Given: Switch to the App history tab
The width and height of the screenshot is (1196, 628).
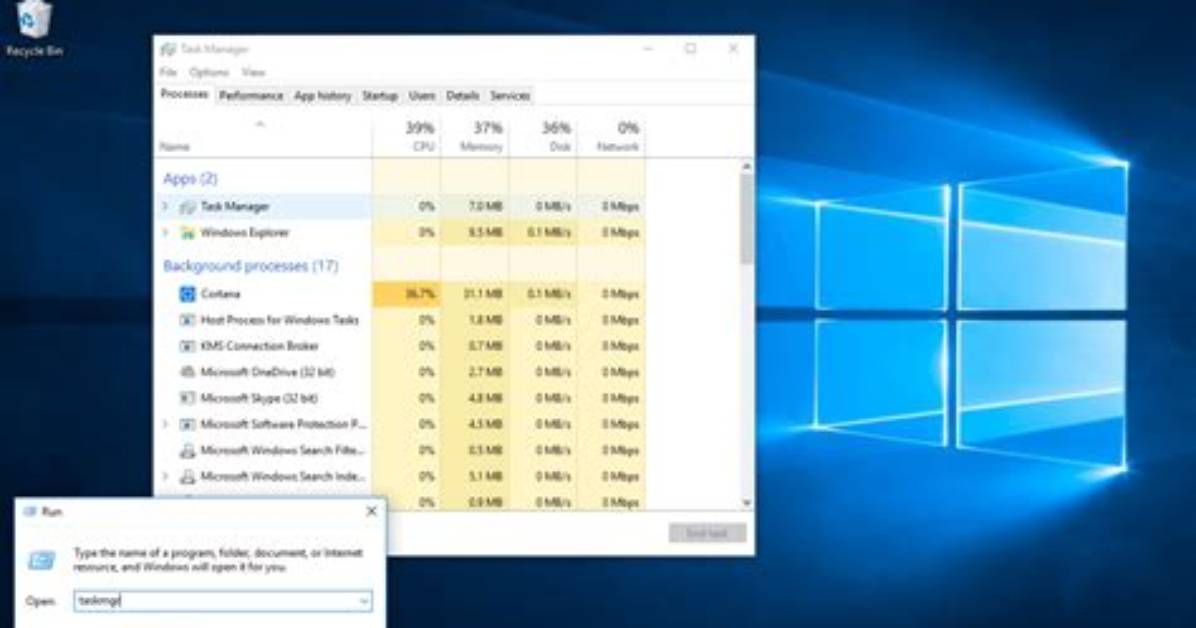Looking at the screenshot, I should (x=323, y=96).
